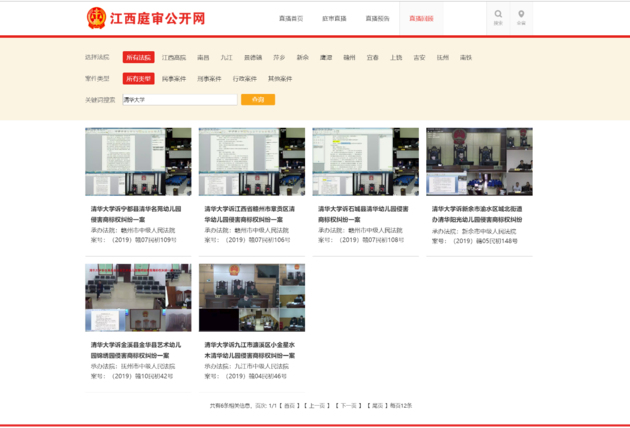Open case title 清华大学诉宁都县清华名苑幼儿园
This screenshot has height=428, width=630.
tap(136, 214)
